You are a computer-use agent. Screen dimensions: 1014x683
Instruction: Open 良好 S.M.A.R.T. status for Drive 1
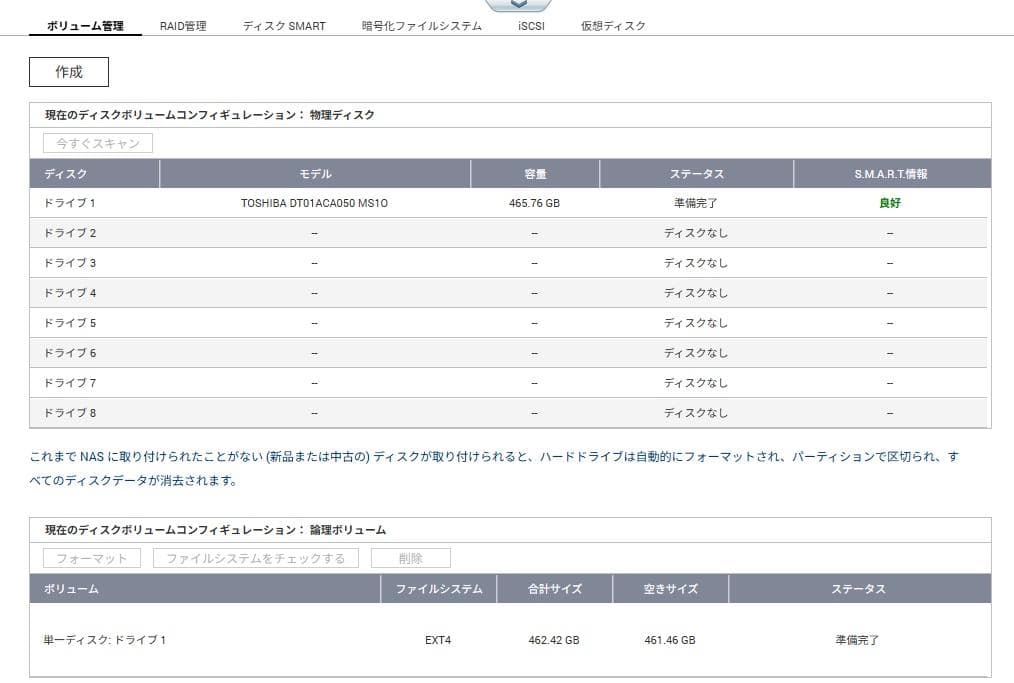[889, 202]
